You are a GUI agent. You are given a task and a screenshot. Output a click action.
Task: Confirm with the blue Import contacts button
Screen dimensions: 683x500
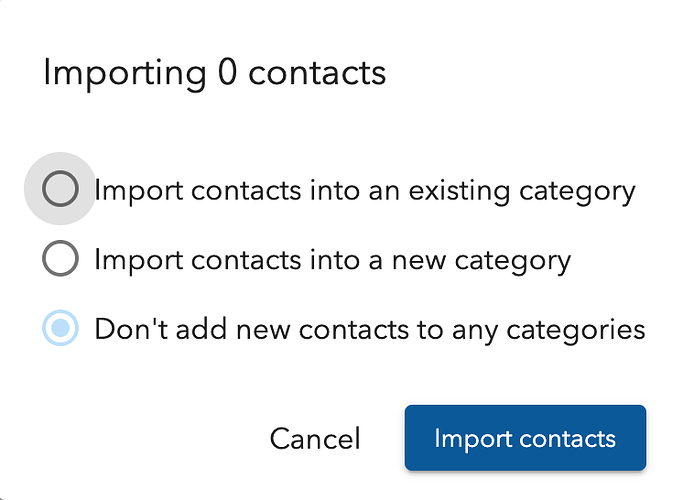point(525,438)
